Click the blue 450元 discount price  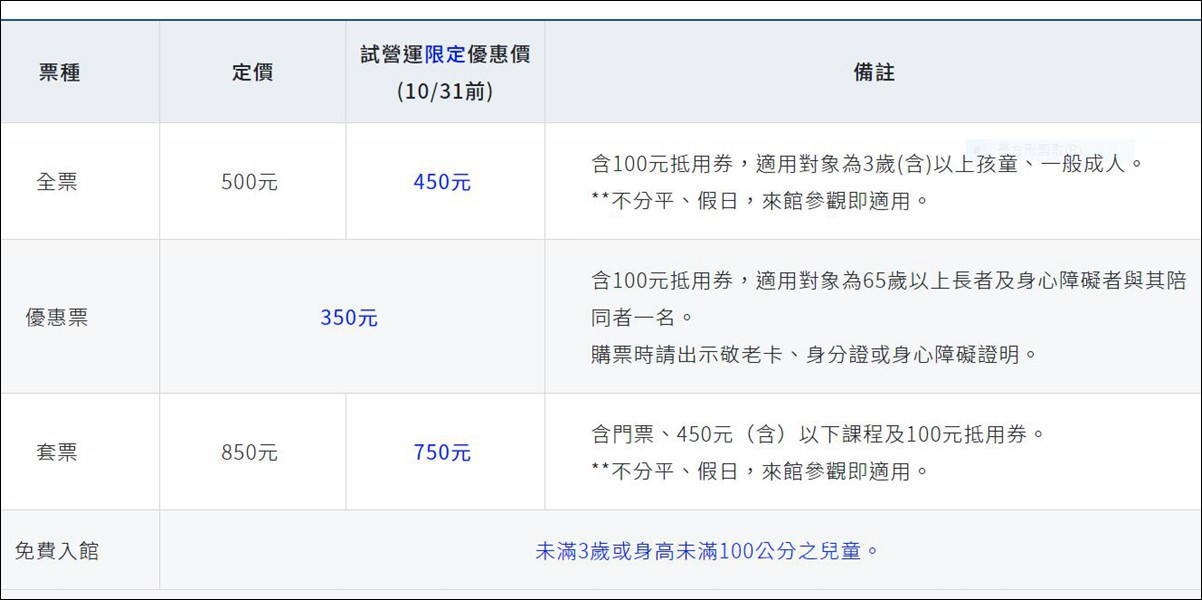442,182
